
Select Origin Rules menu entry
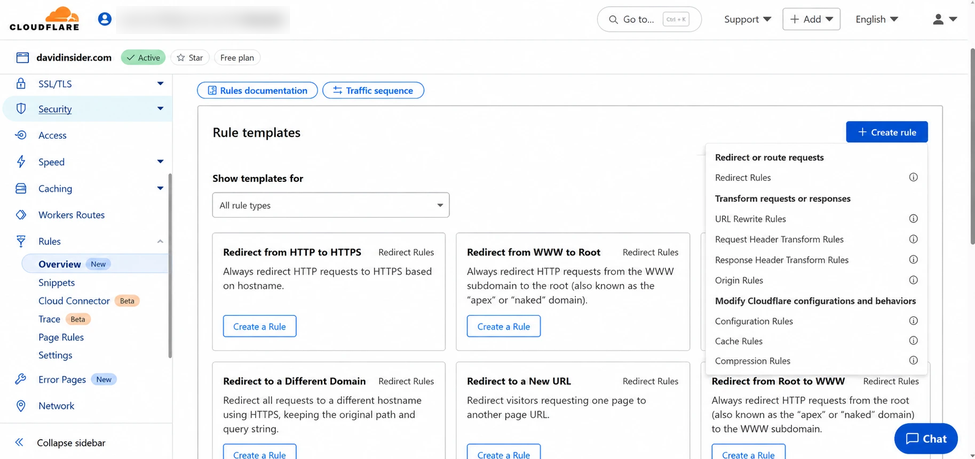(x=739, y=280)
